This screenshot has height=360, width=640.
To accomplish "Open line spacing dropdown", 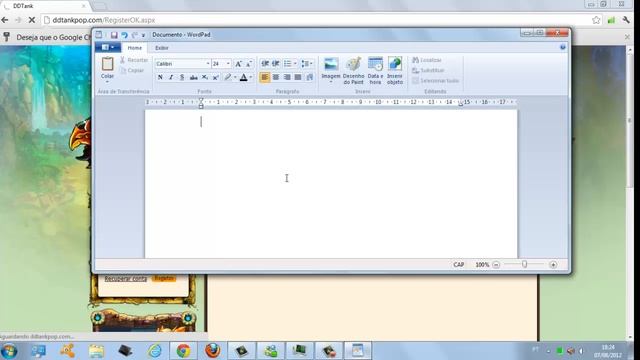I will [307, 64].
